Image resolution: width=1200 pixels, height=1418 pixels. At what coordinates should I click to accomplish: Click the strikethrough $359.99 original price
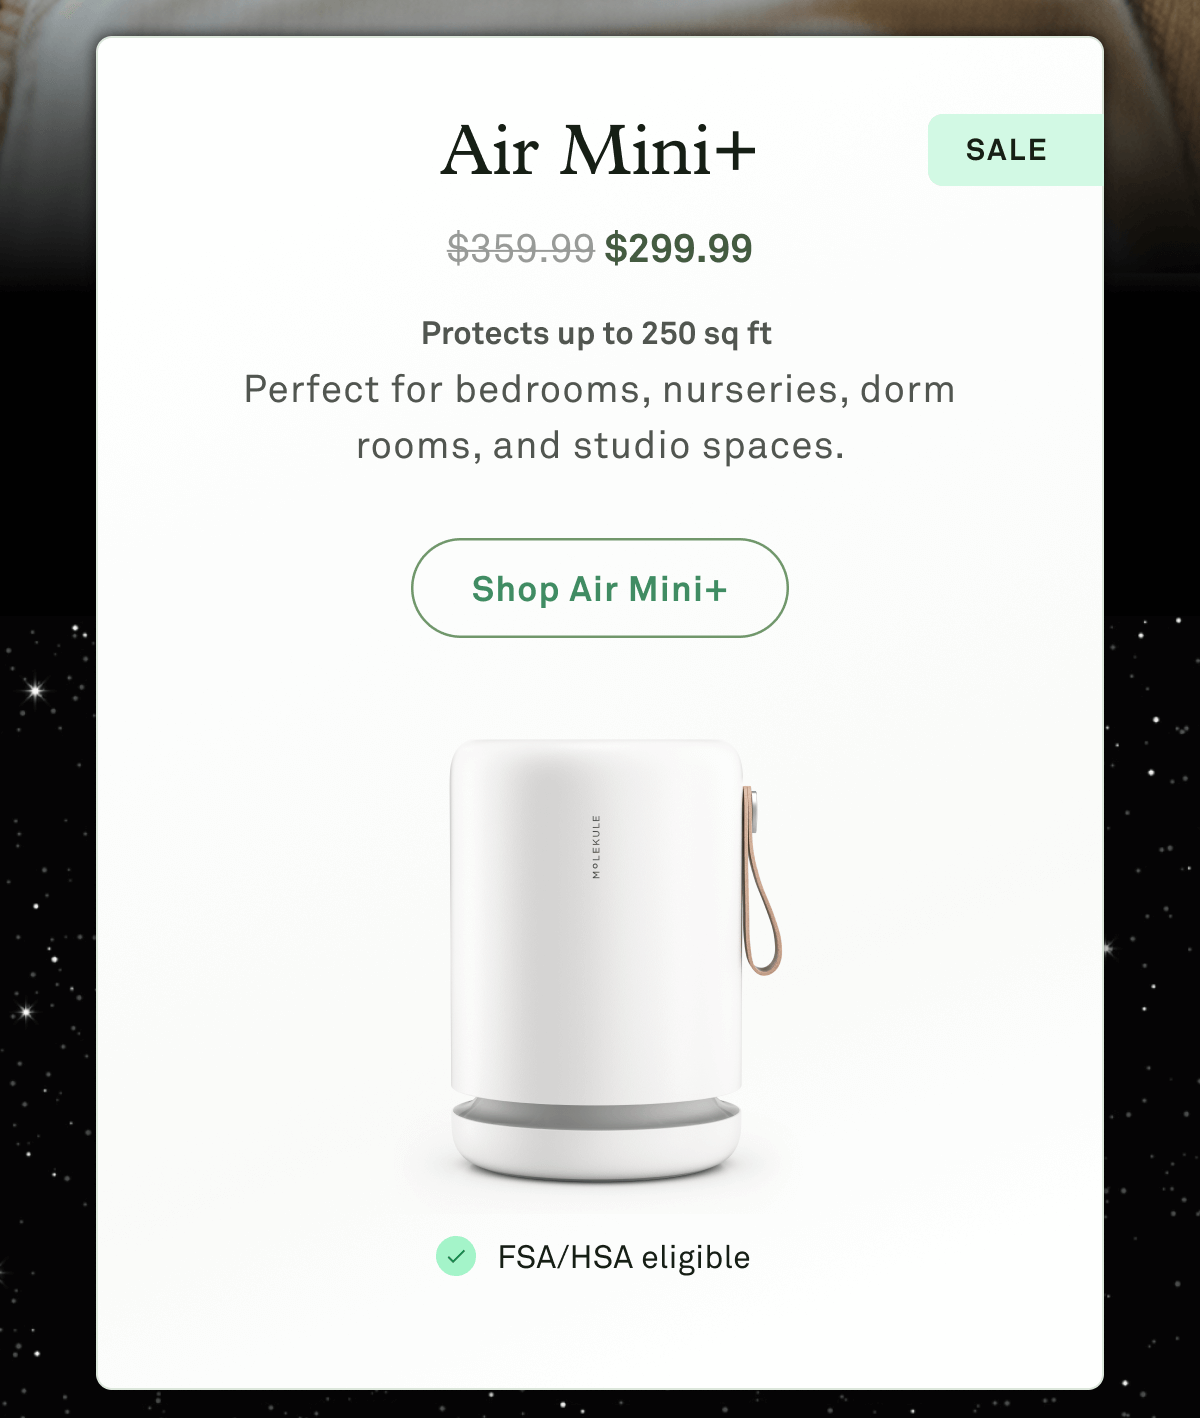pyautogui.click(x=520, y=247)
